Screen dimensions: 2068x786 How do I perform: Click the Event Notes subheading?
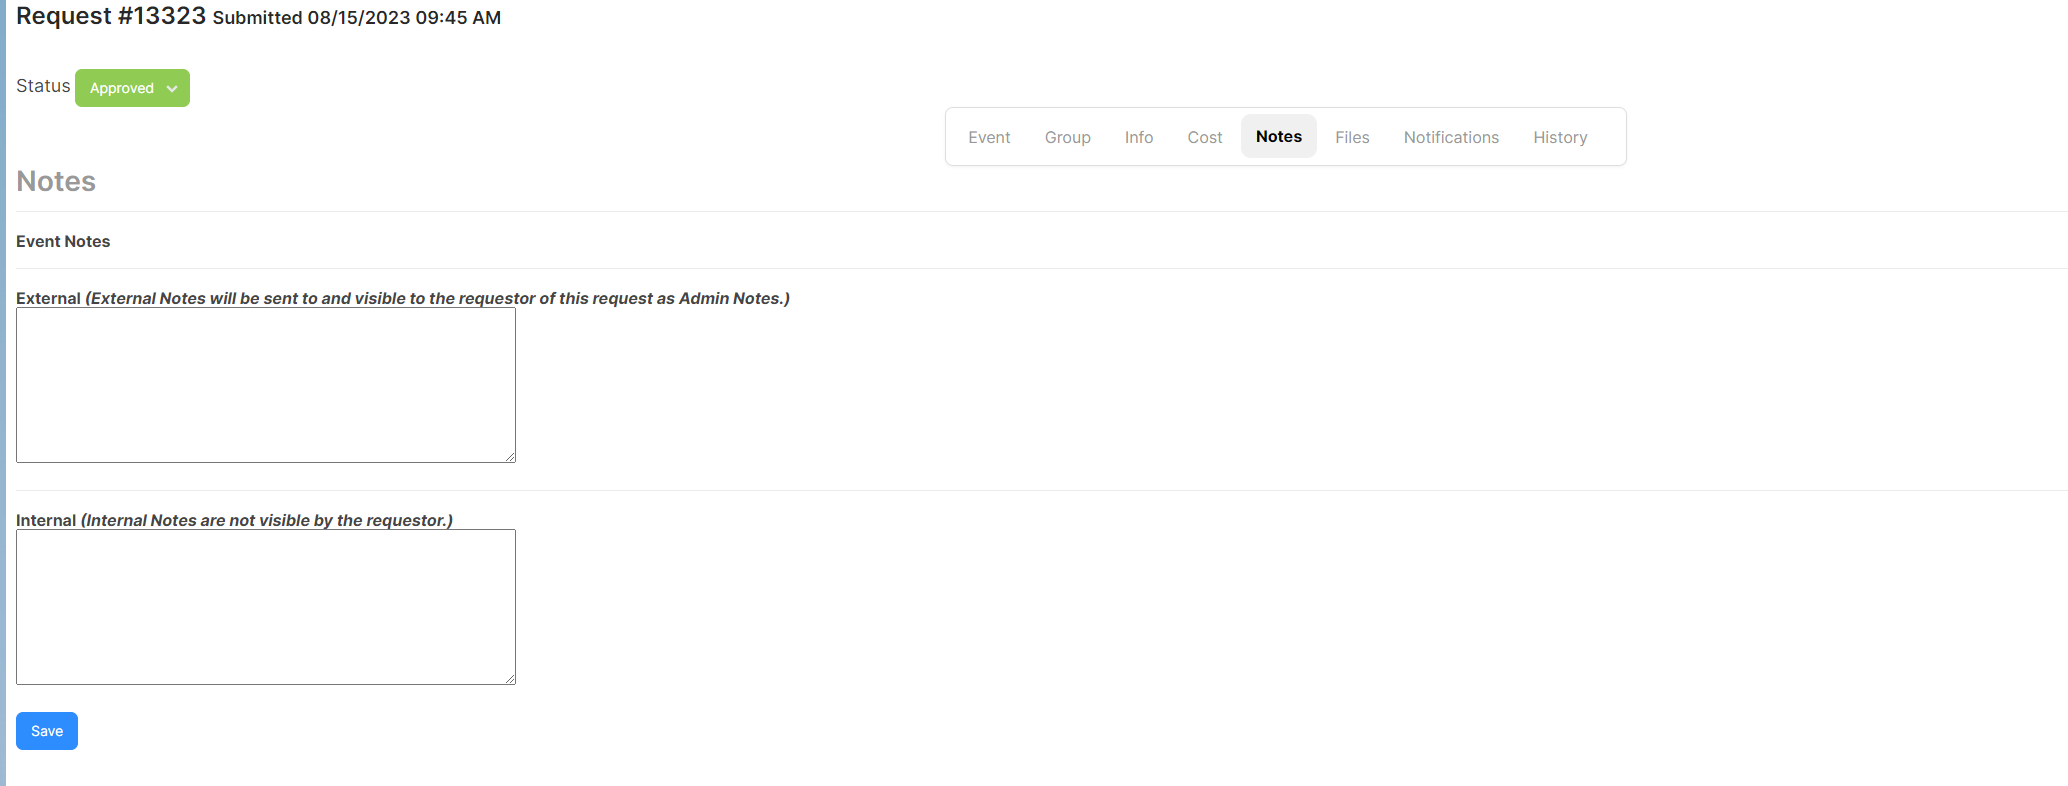[63, 241]
